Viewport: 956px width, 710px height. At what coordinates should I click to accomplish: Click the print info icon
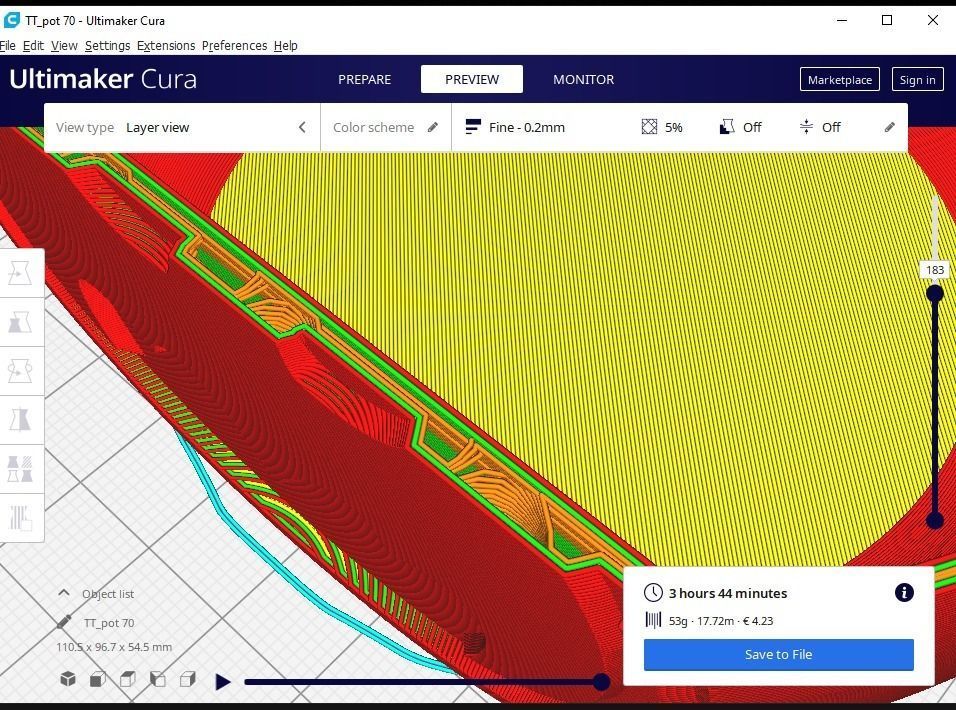904,592
